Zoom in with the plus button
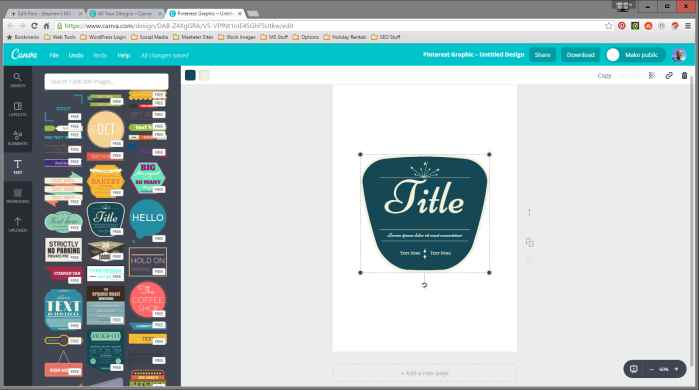This screenshot has height=390, width=699. tap(676, 369)
